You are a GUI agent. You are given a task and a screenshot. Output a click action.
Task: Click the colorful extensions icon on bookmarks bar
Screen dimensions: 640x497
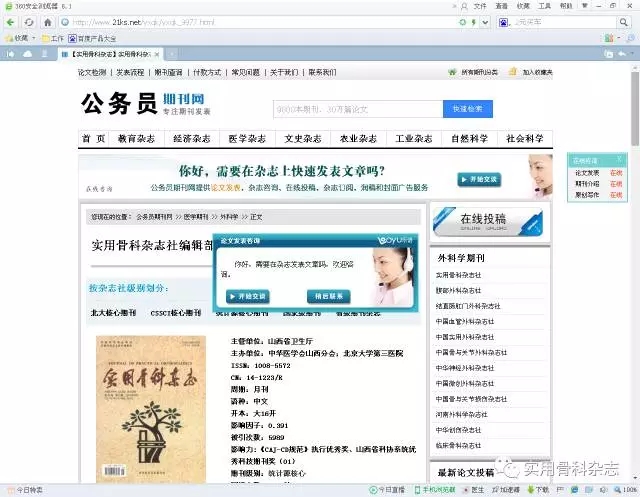[609, 38]
